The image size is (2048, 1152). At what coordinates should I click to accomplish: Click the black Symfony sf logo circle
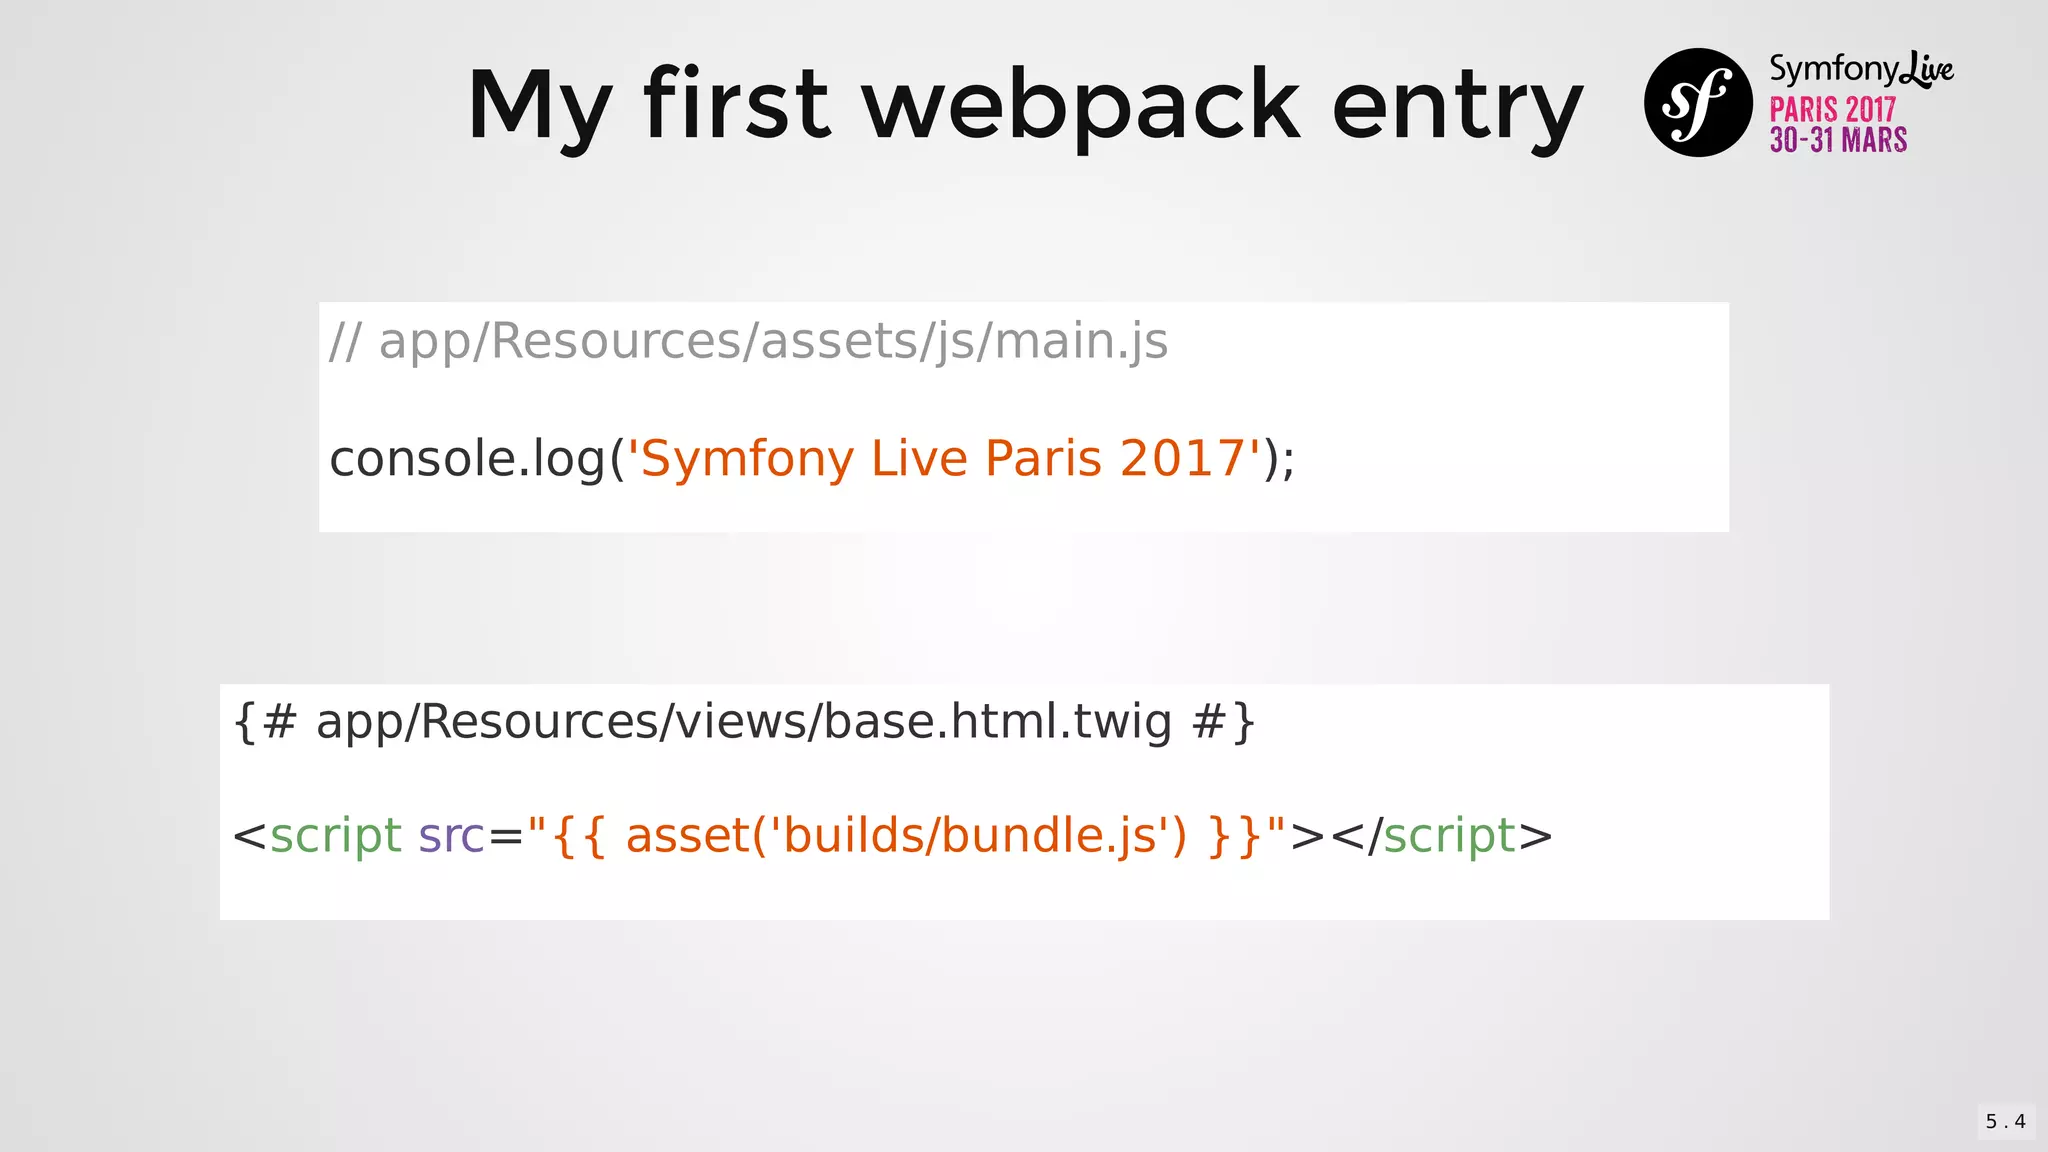pos(1697,102)
